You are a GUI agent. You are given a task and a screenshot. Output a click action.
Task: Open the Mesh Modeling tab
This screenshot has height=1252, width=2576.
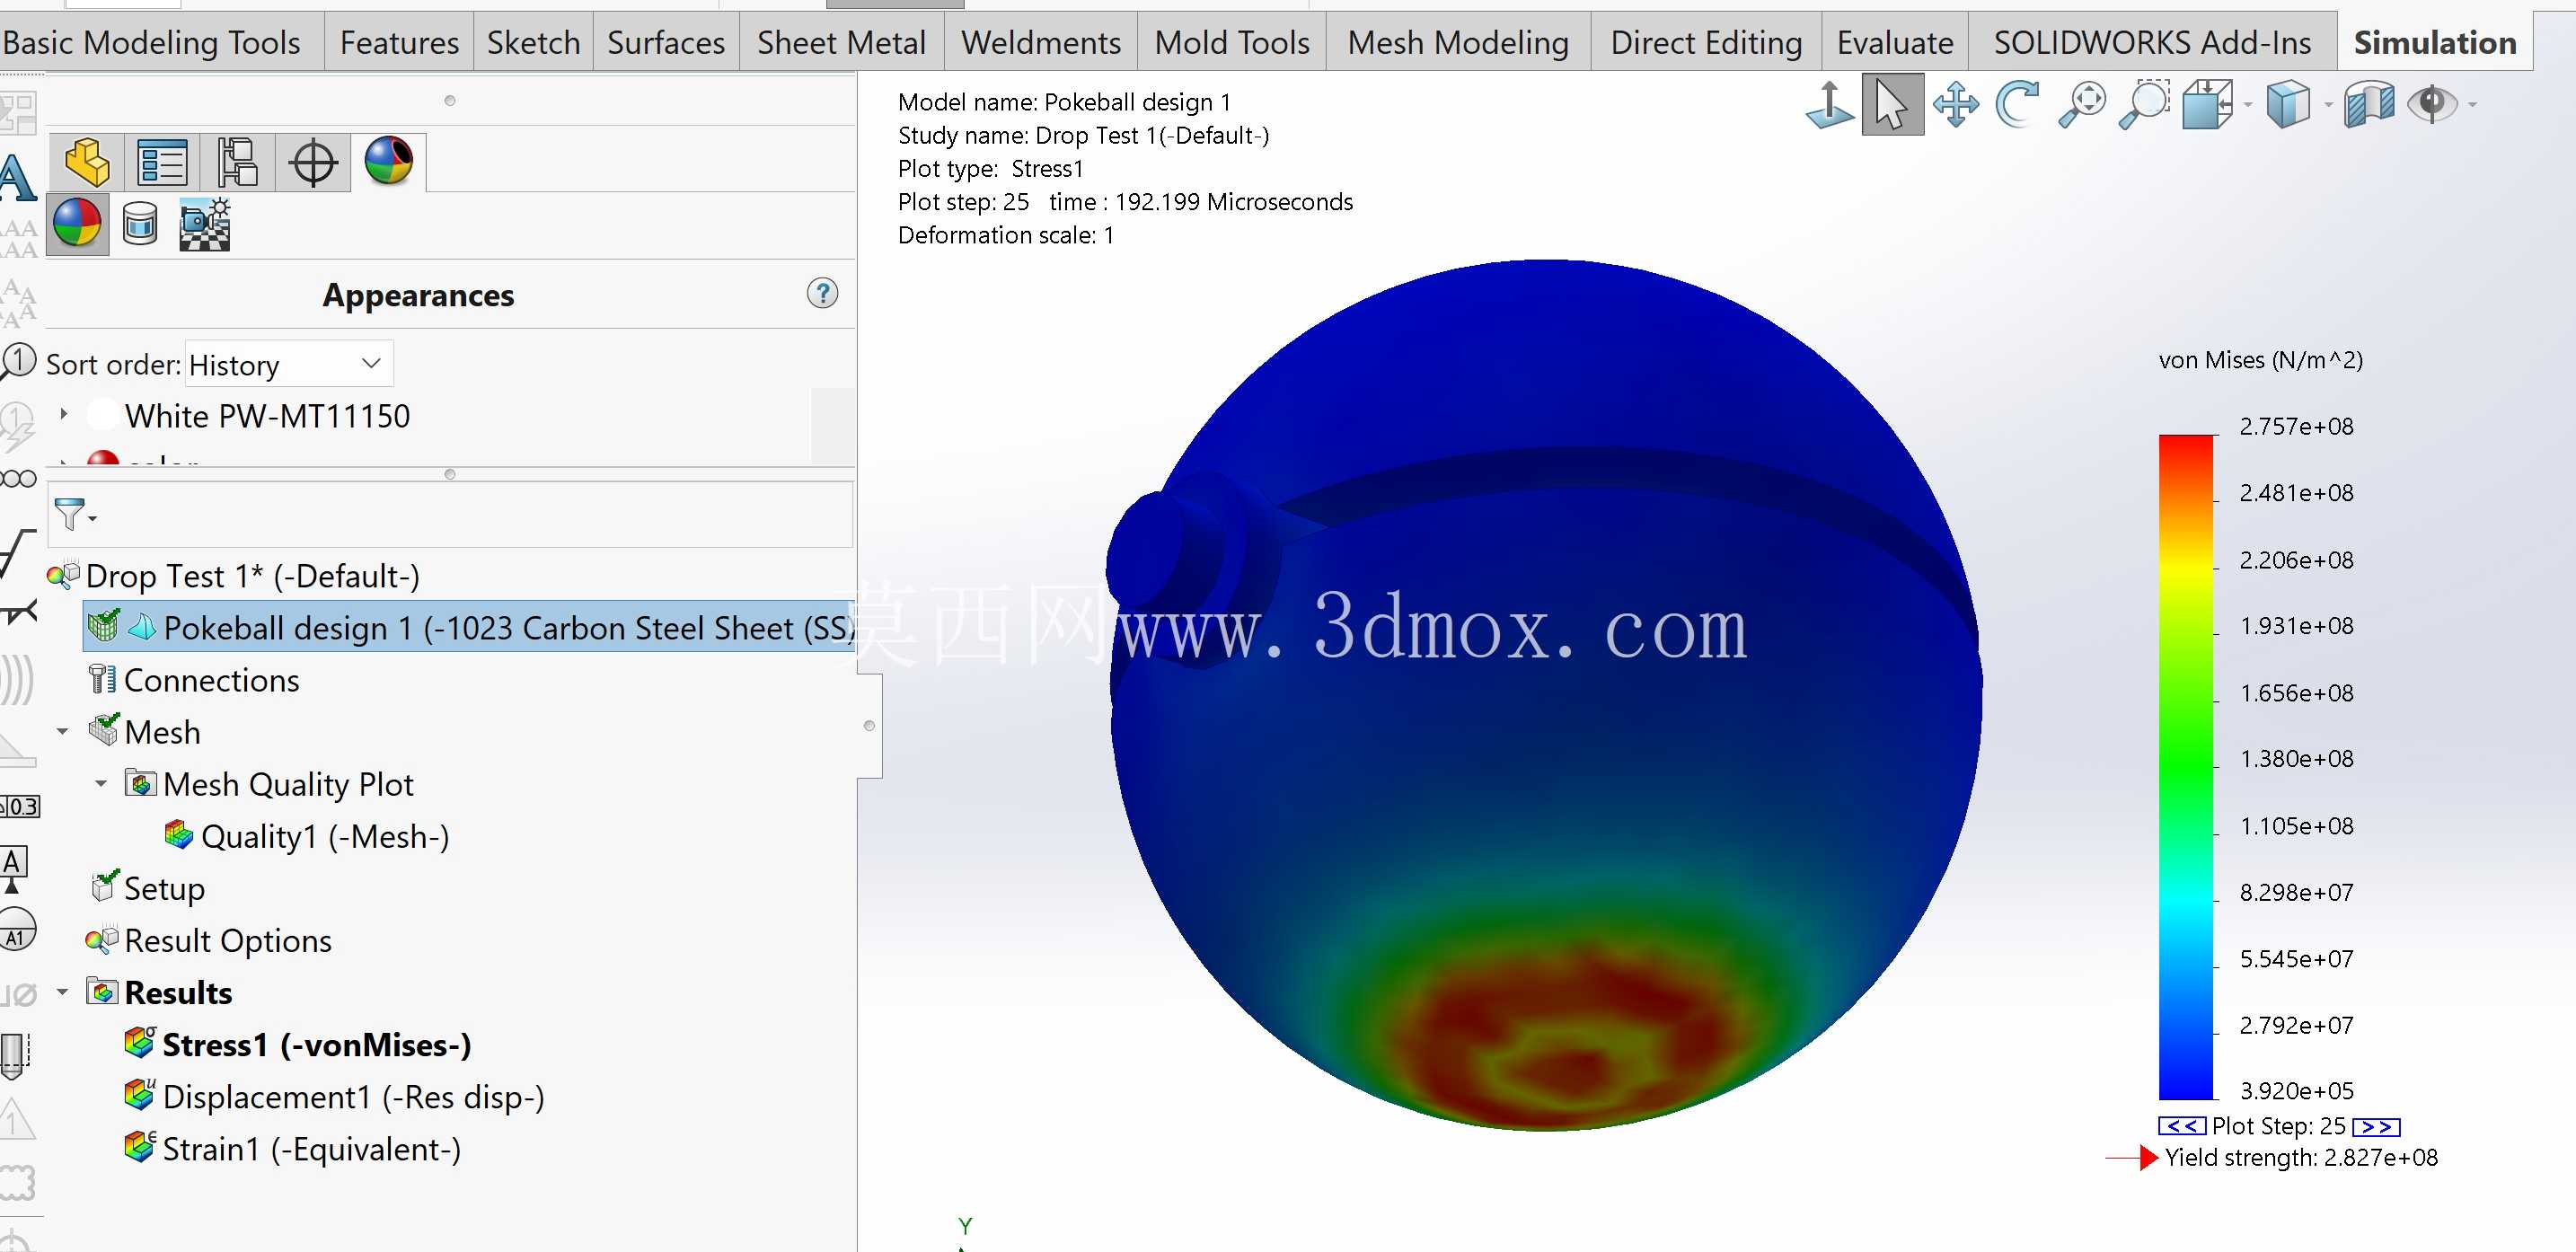[x=1458, y=42]
